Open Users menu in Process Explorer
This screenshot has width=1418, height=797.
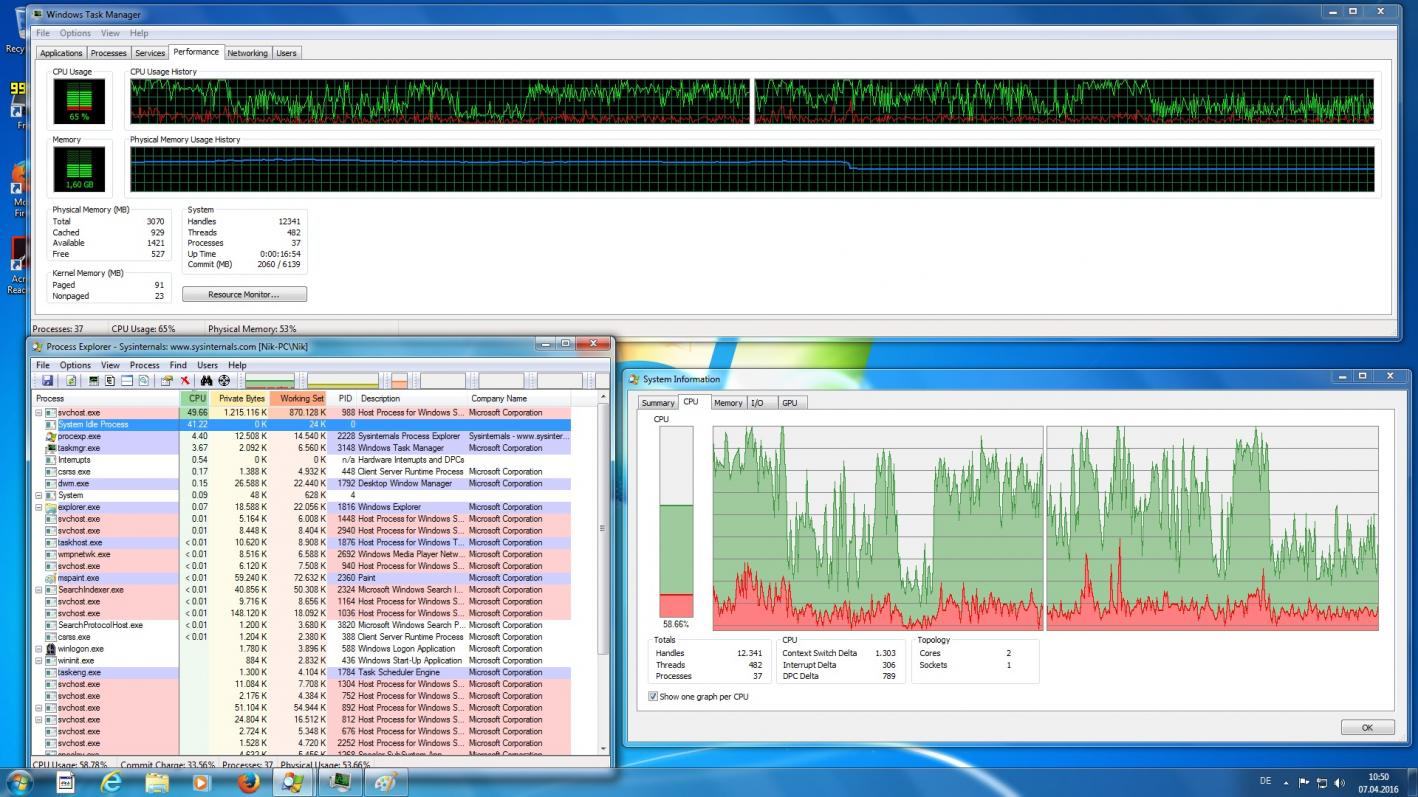tap(207, 365)
